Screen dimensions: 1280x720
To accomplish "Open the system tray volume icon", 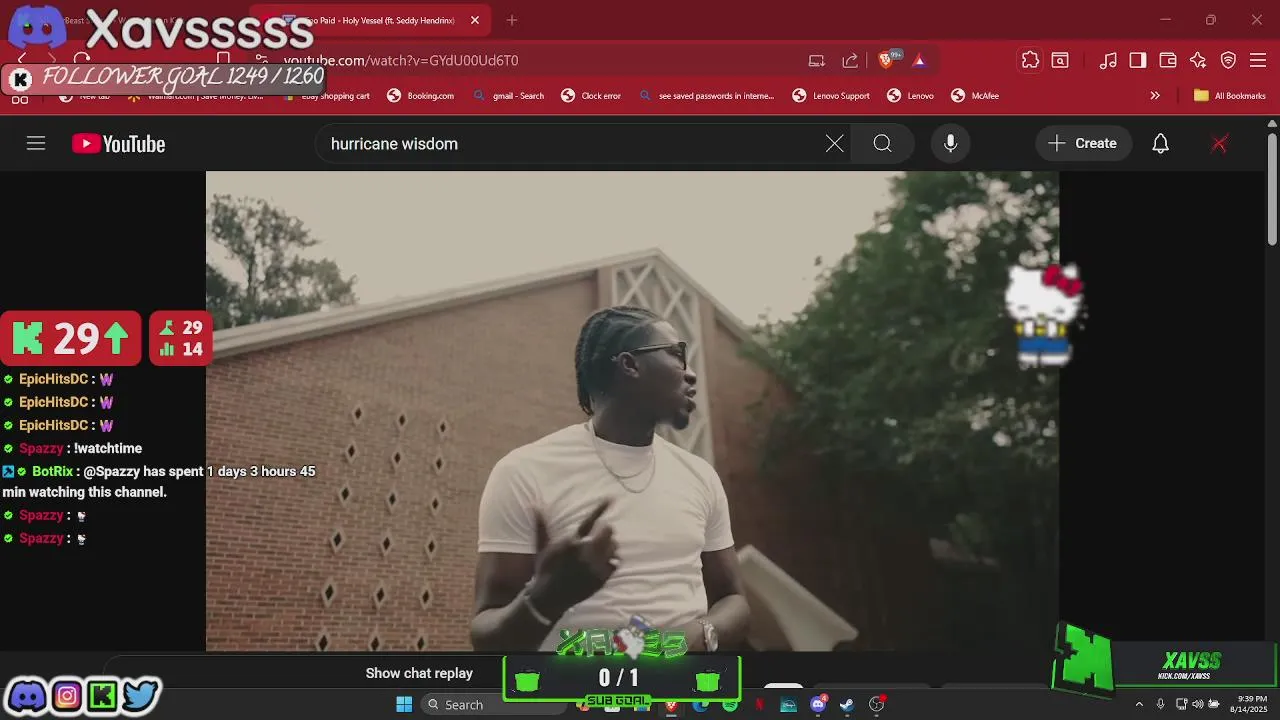I will [x=1197, y=705].
